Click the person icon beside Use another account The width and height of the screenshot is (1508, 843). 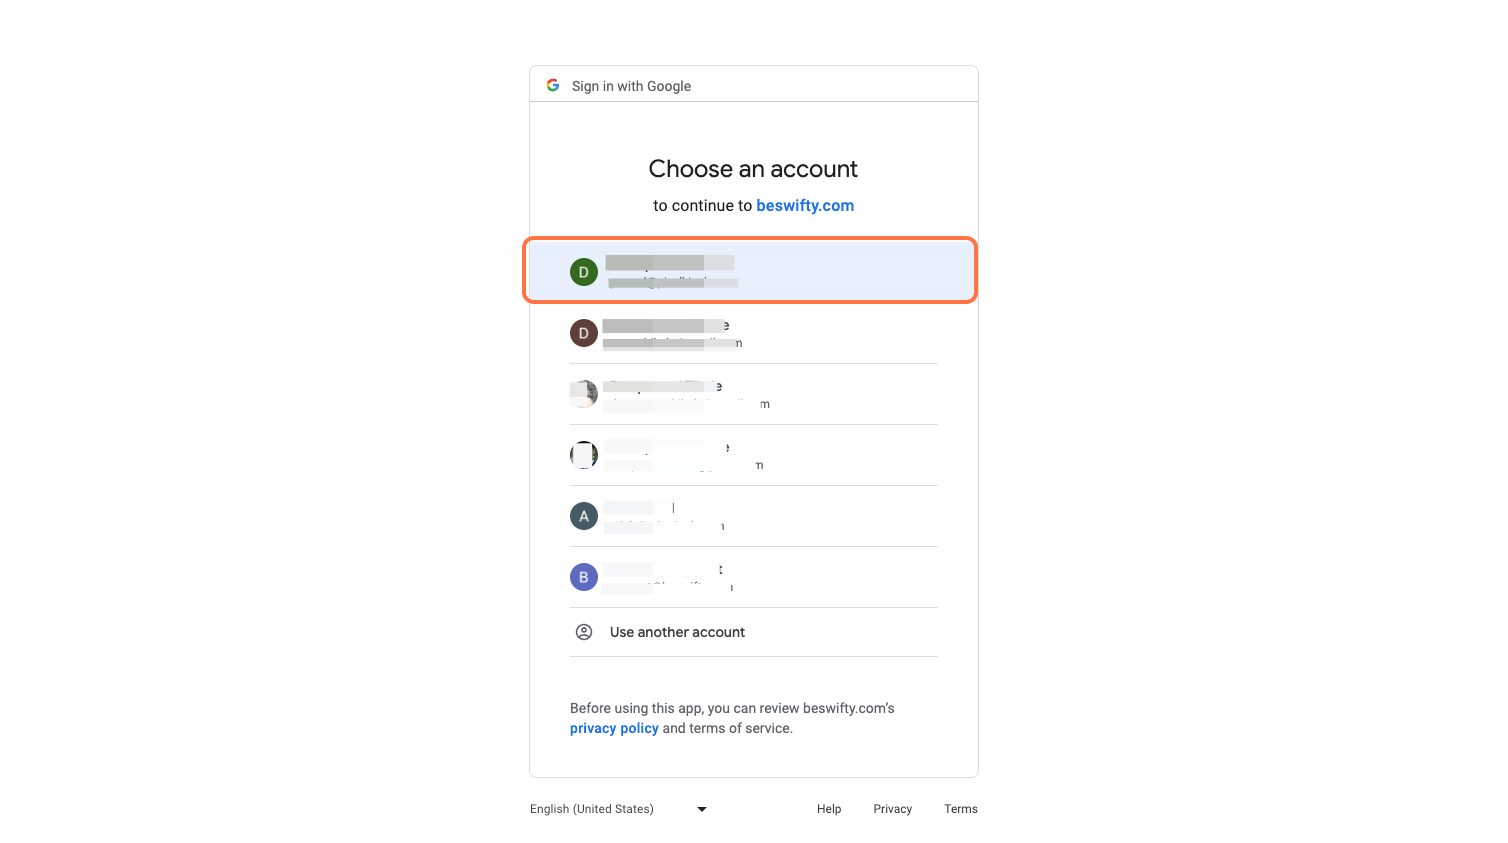click(x=584, y=632)
